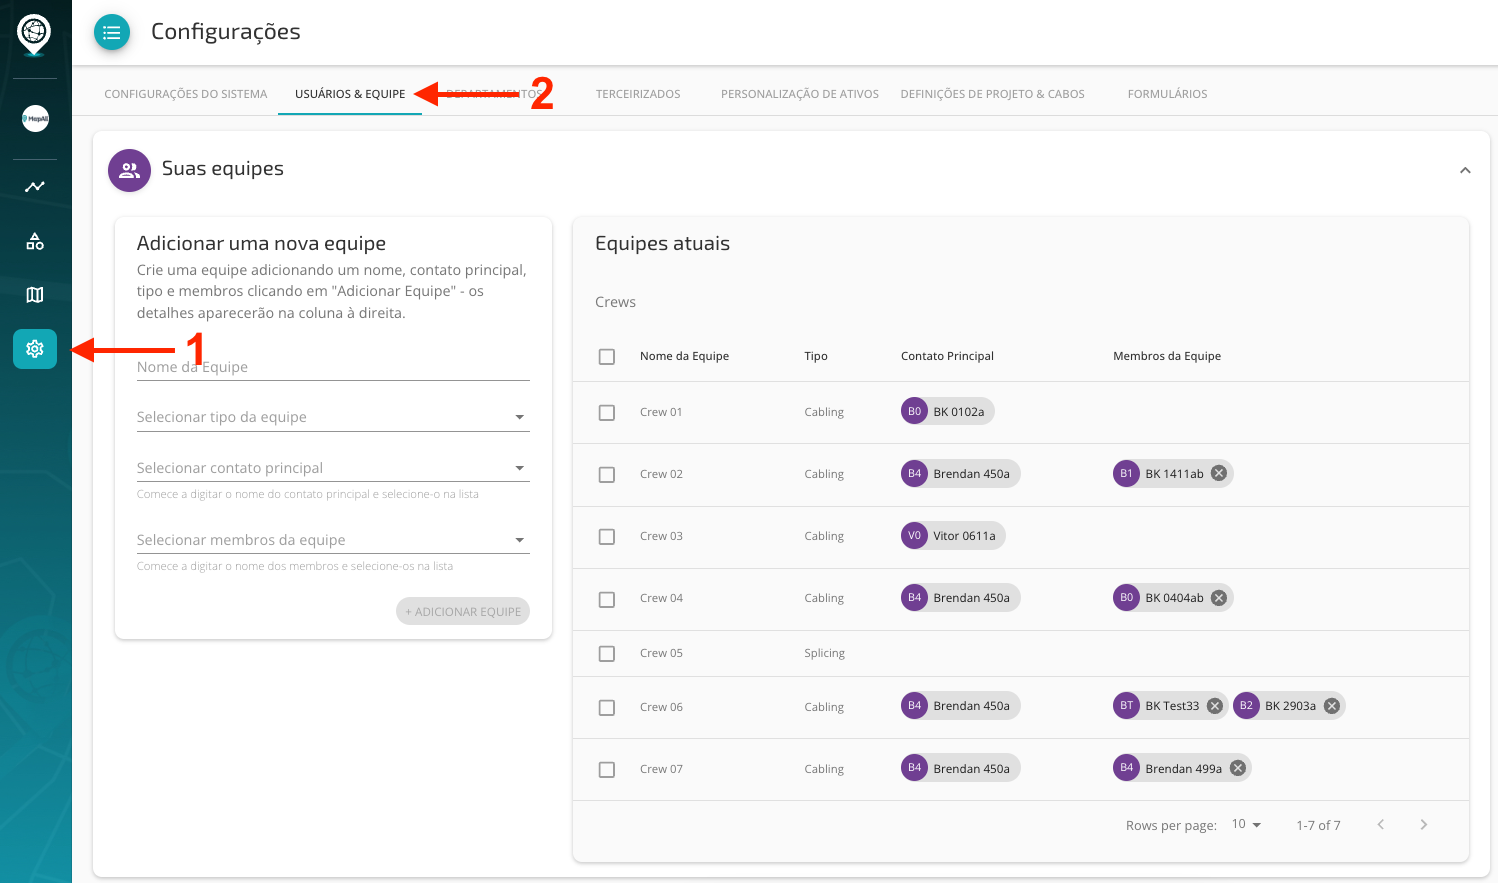Open Selecionar tipo da equipe dropdown
The width and height of the screenshot is (1498, 883).
pyautogui.click(x=332, y=417)
